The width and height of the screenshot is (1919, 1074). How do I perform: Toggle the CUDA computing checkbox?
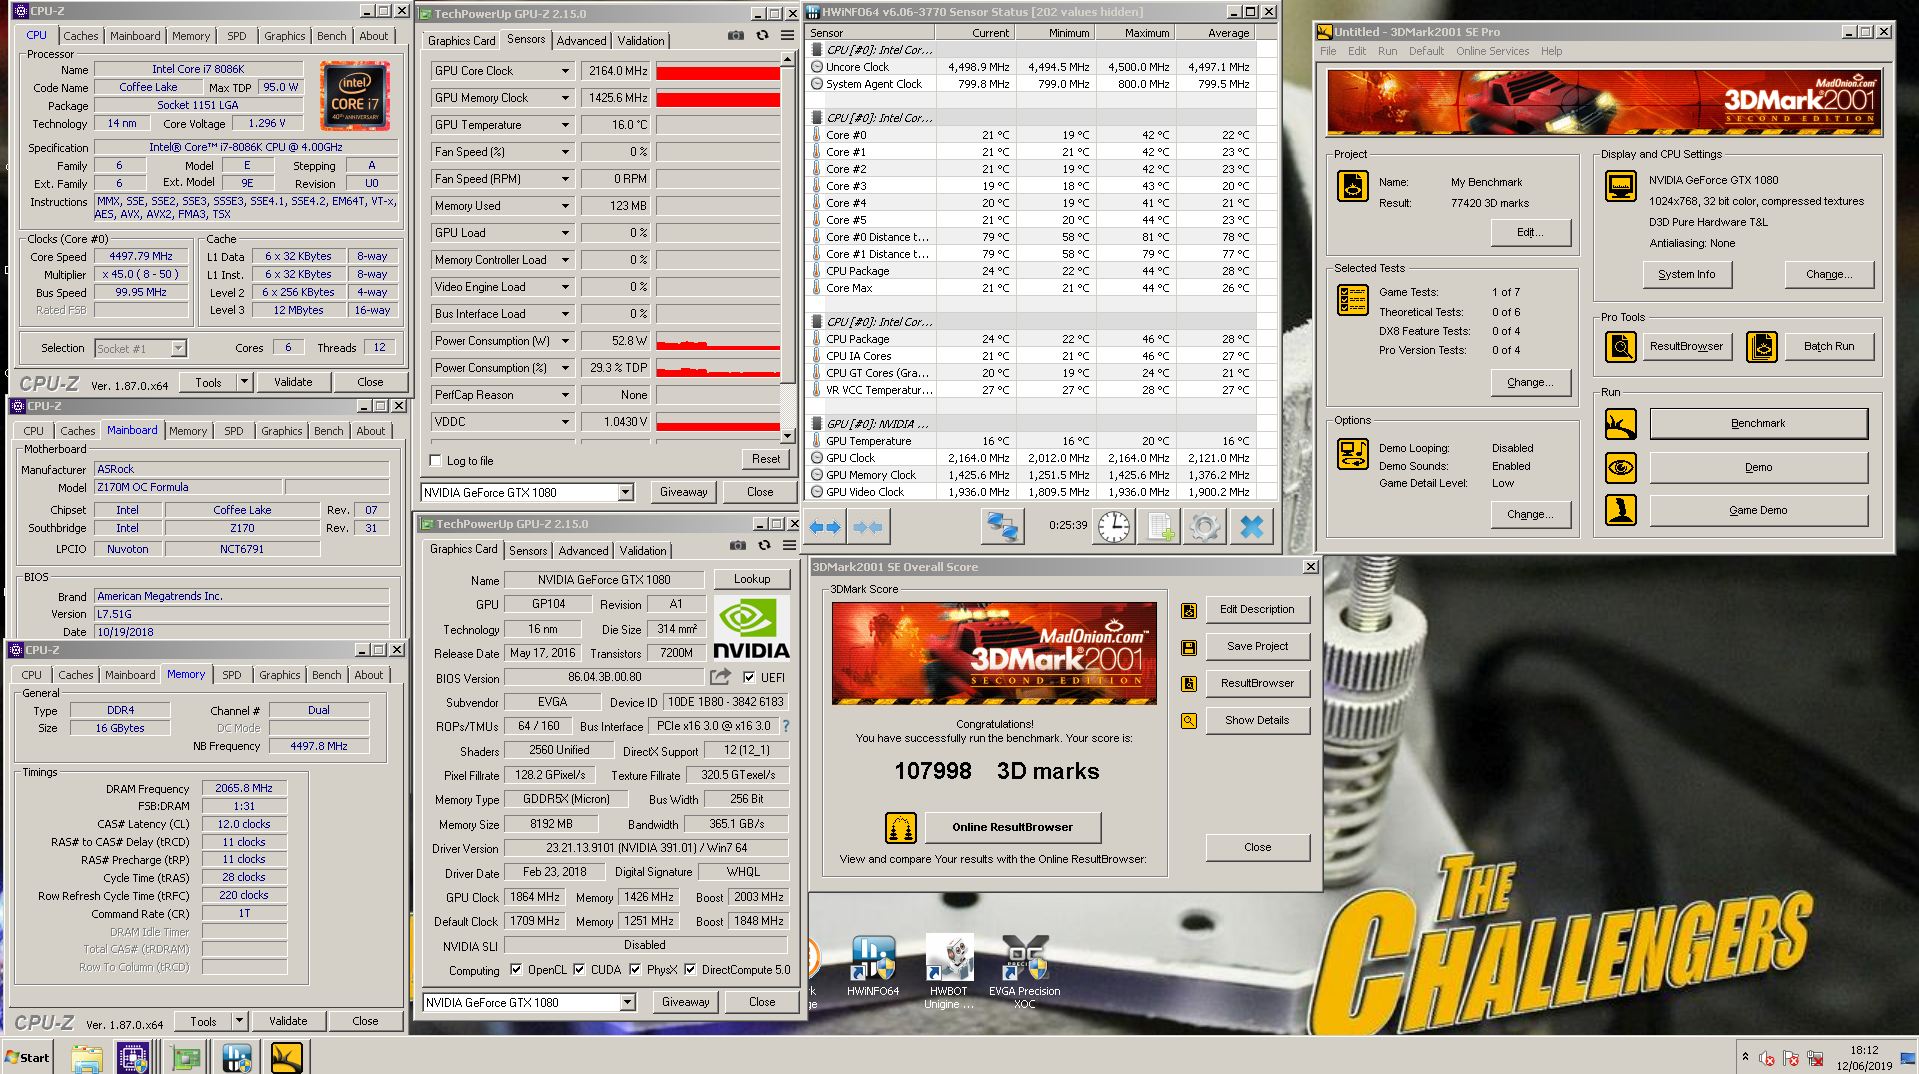pos(579,969)
